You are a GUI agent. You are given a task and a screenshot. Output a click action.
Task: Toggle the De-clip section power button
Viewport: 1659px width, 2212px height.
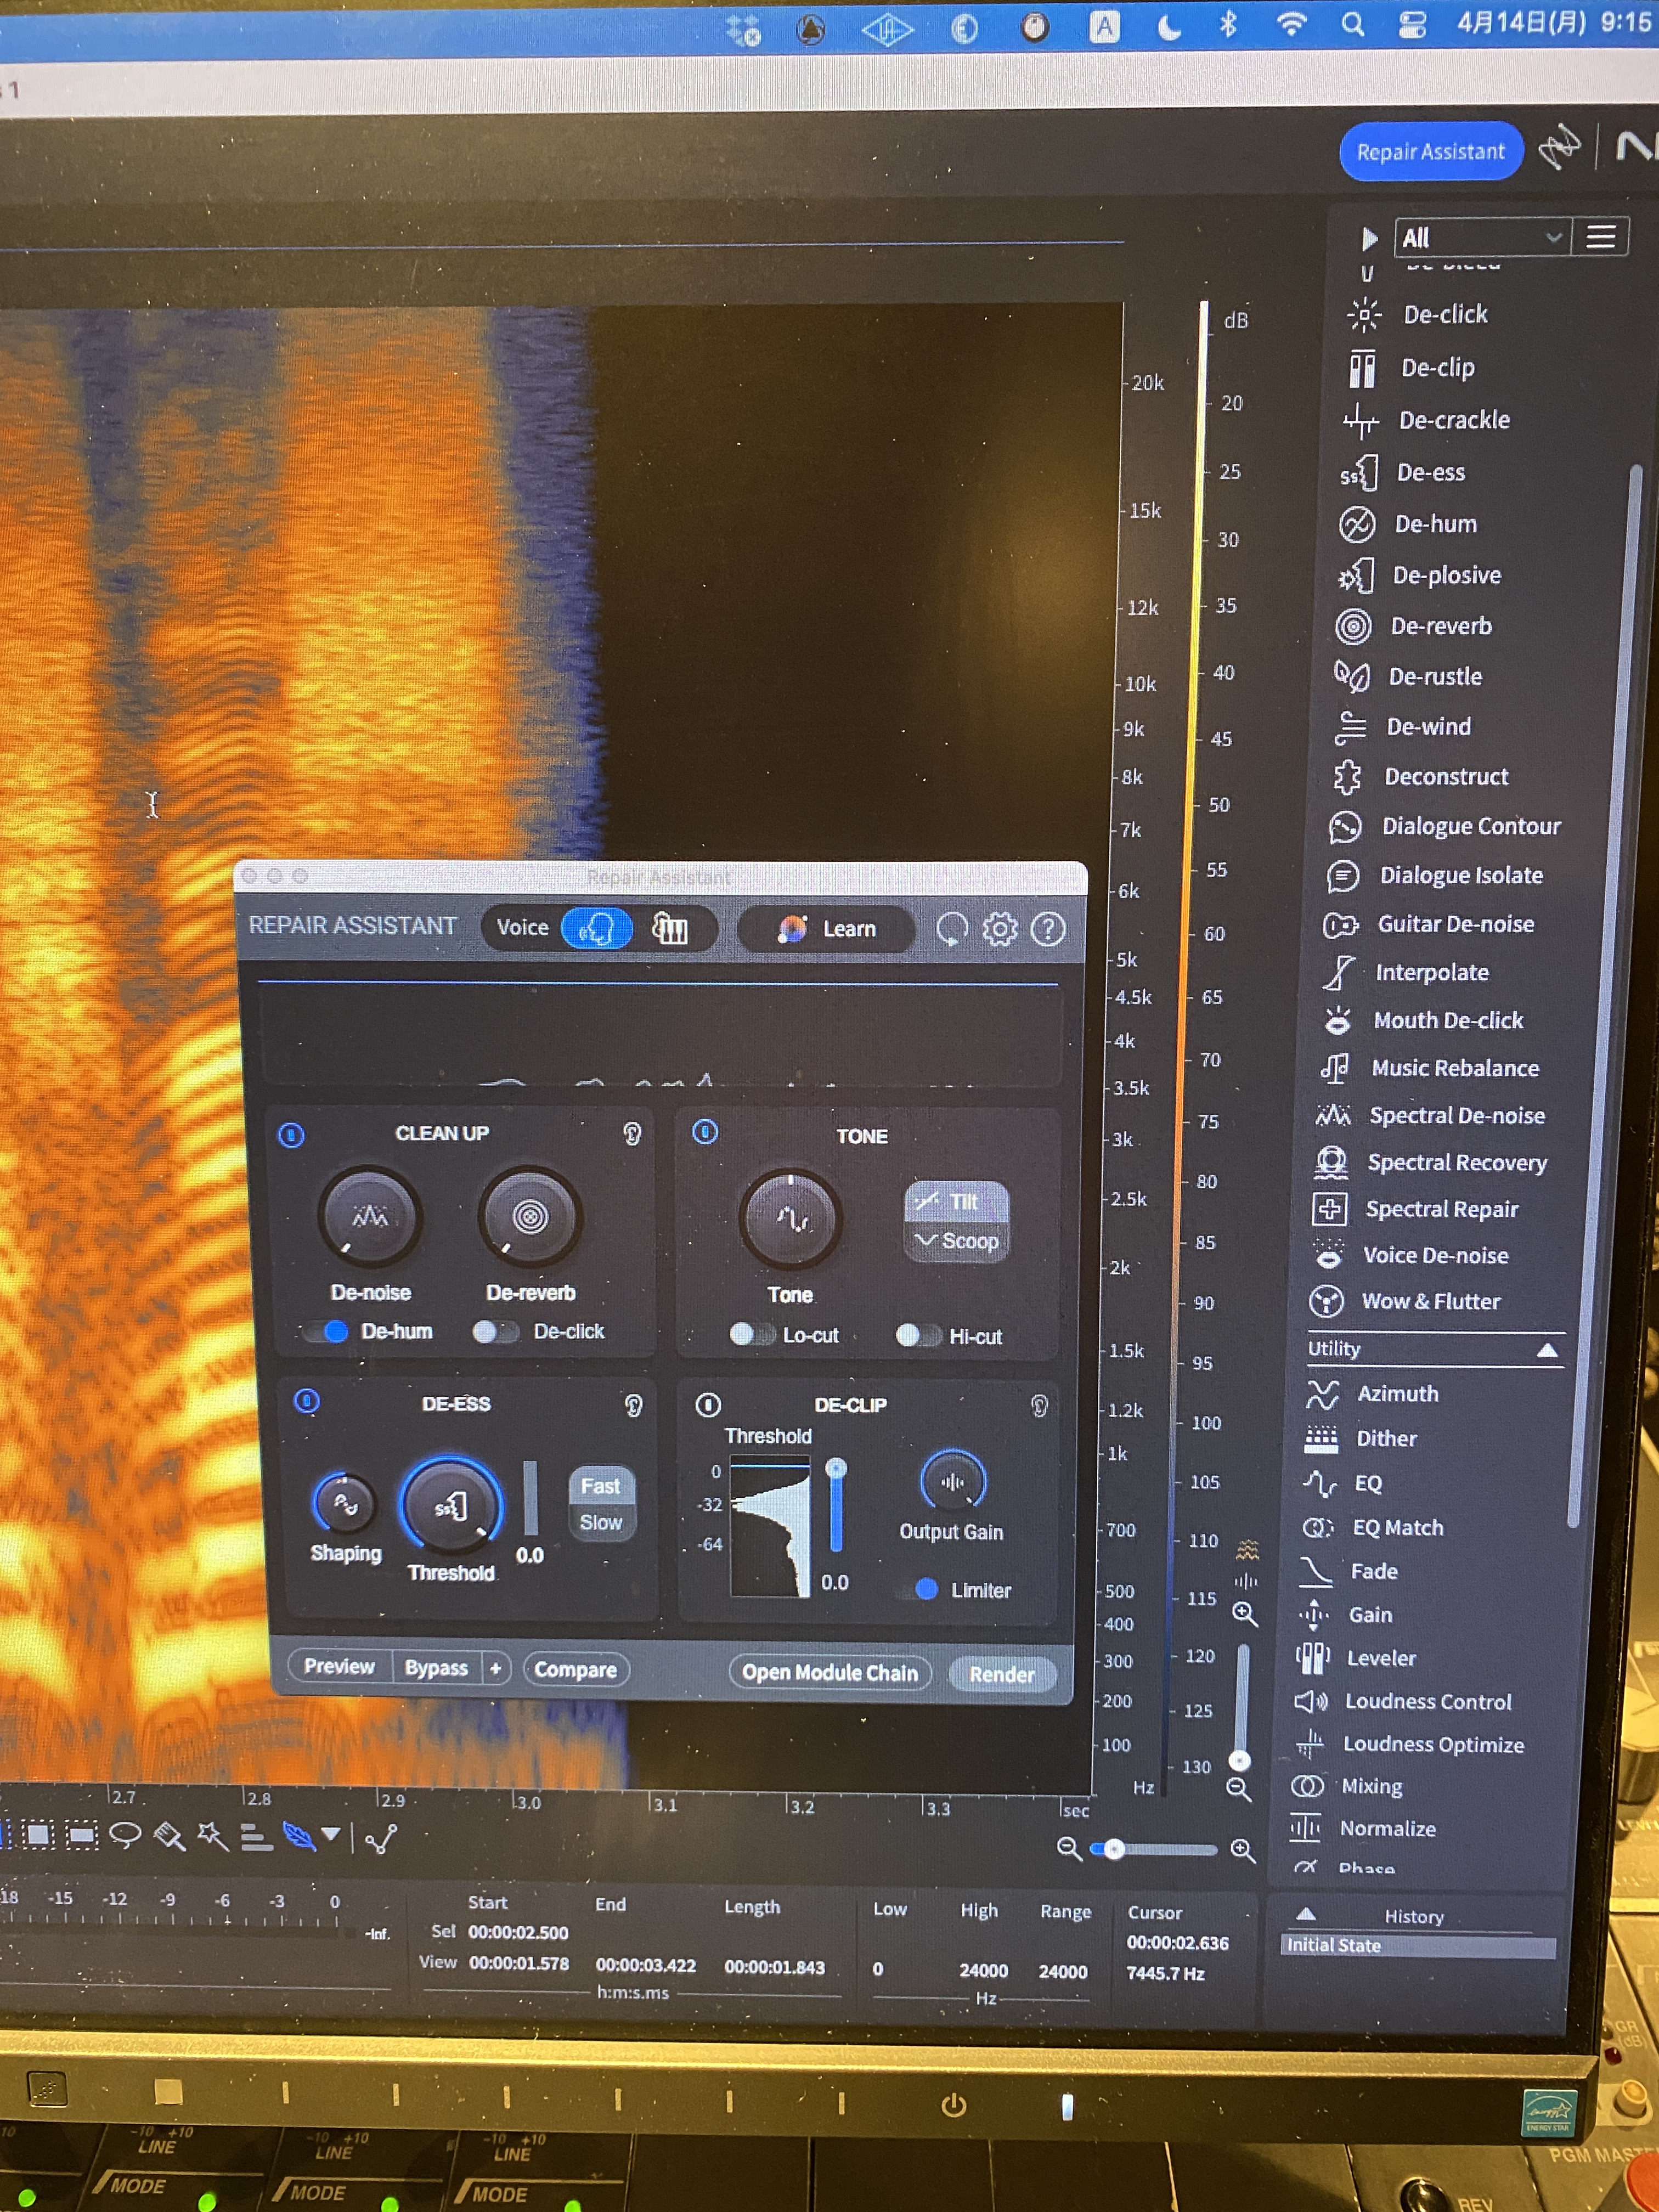point(708,1405)
